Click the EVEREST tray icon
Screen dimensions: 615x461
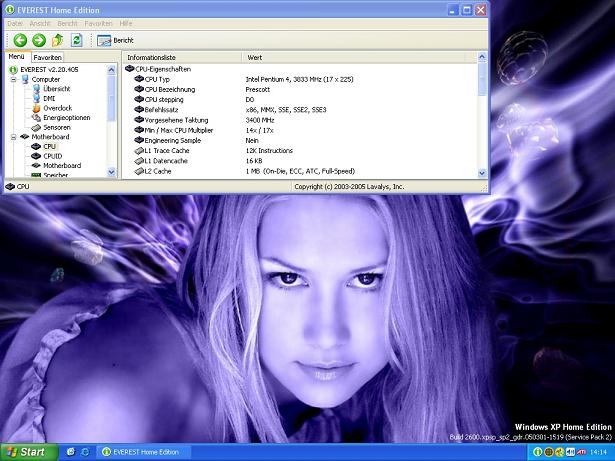[x=538, y=452]
